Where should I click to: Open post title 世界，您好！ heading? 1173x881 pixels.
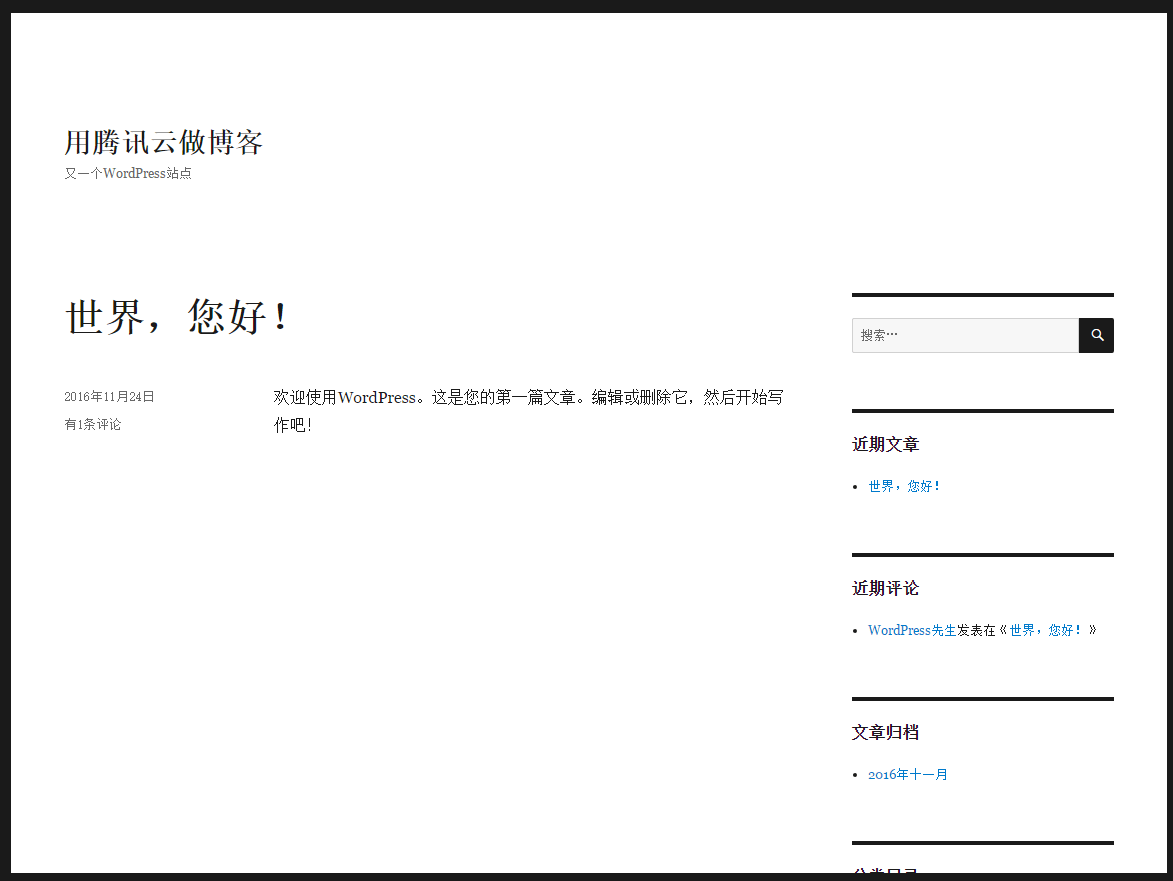point(177,316)
